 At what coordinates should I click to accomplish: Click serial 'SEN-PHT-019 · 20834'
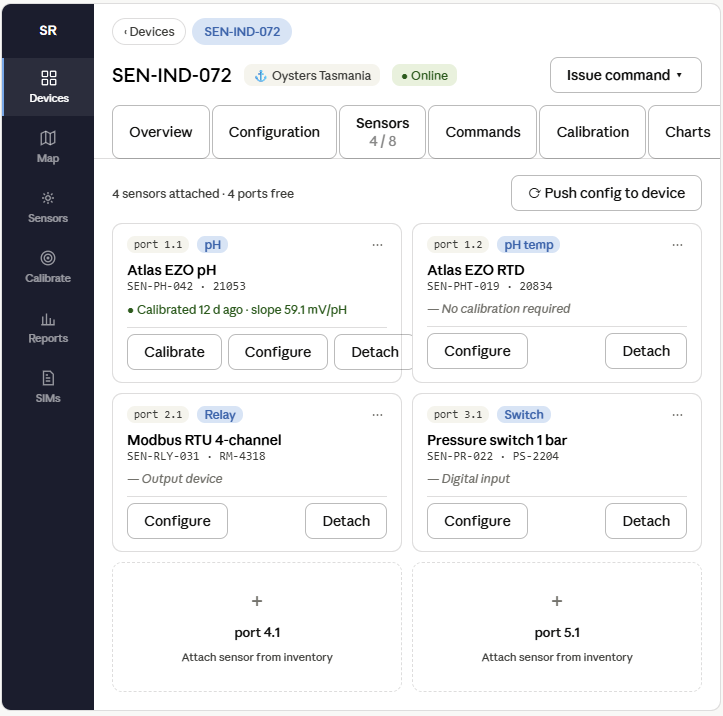tap(490, 286)
